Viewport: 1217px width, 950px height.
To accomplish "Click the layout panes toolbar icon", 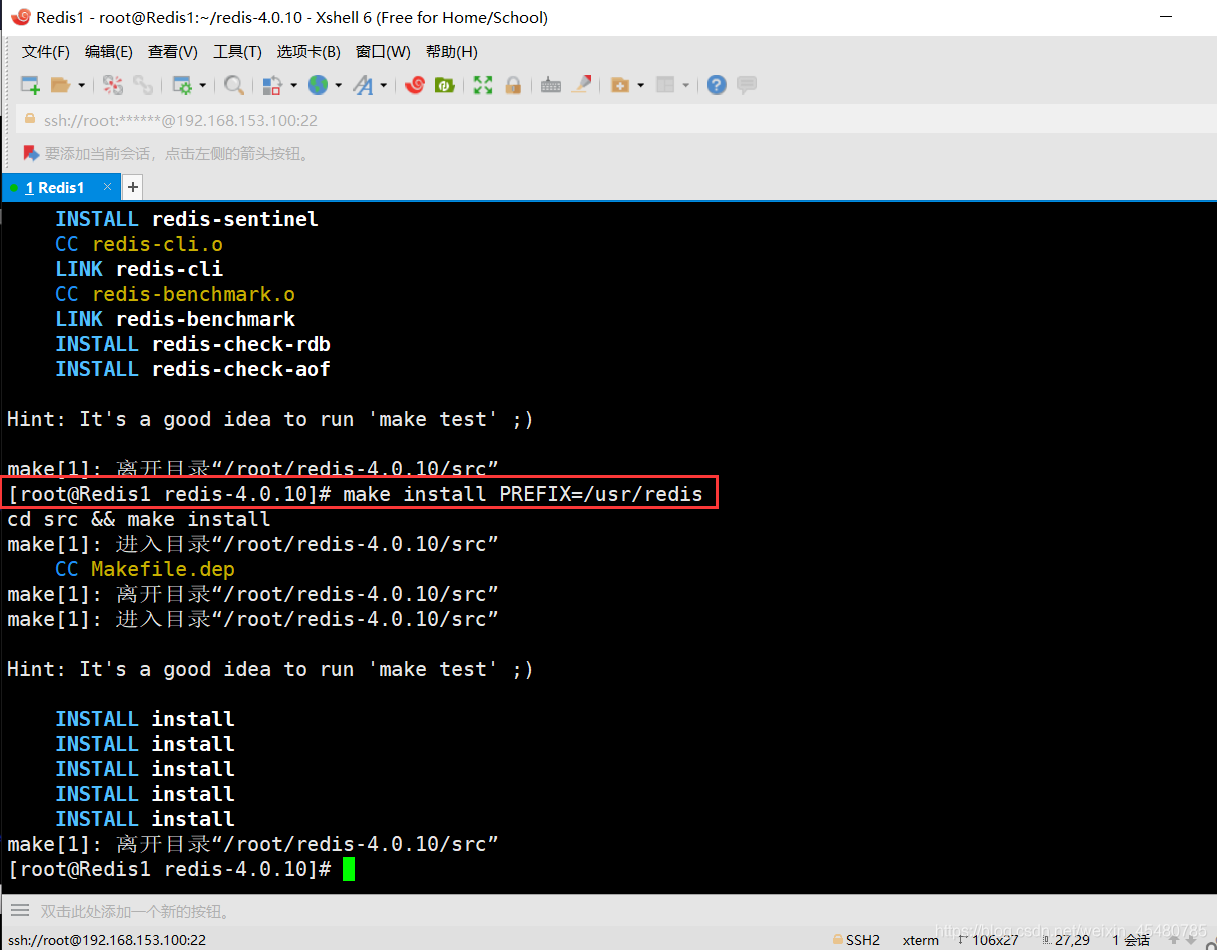I will [665, 85].
